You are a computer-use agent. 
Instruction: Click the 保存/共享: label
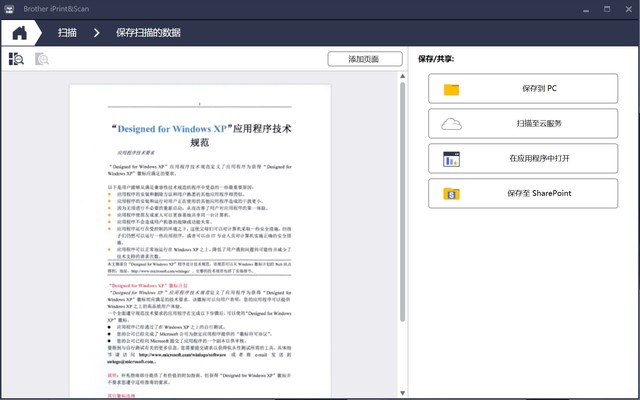(x=436, y=59)
